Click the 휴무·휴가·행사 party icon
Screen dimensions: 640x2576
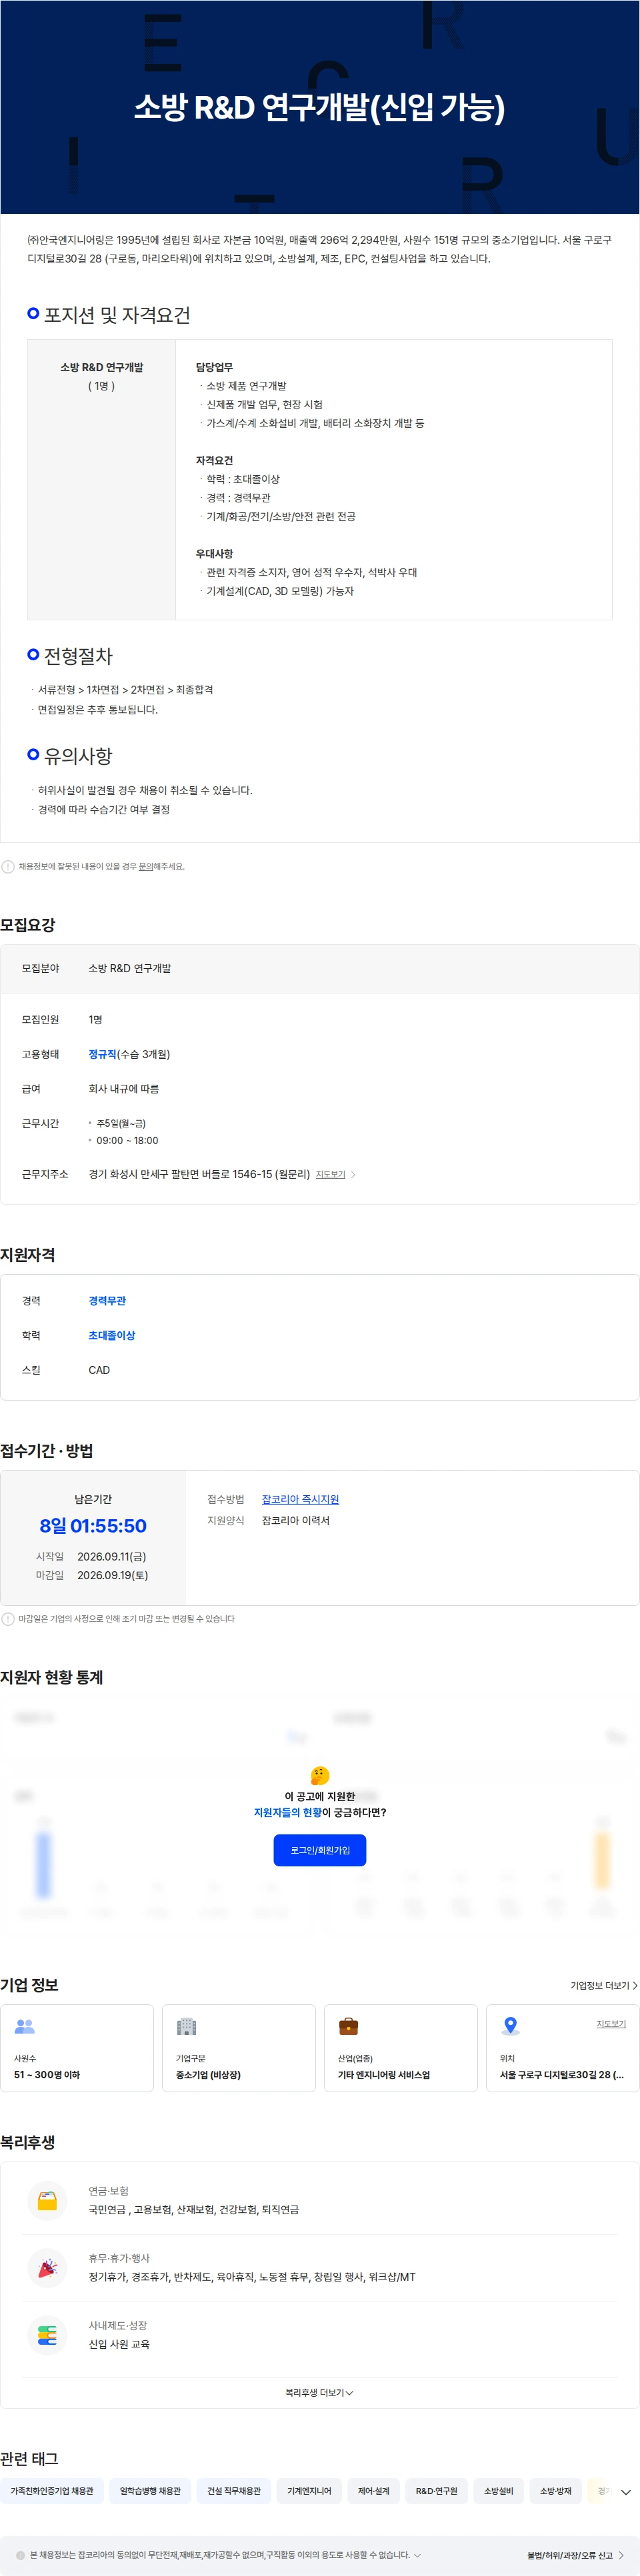pos(47,2267)
